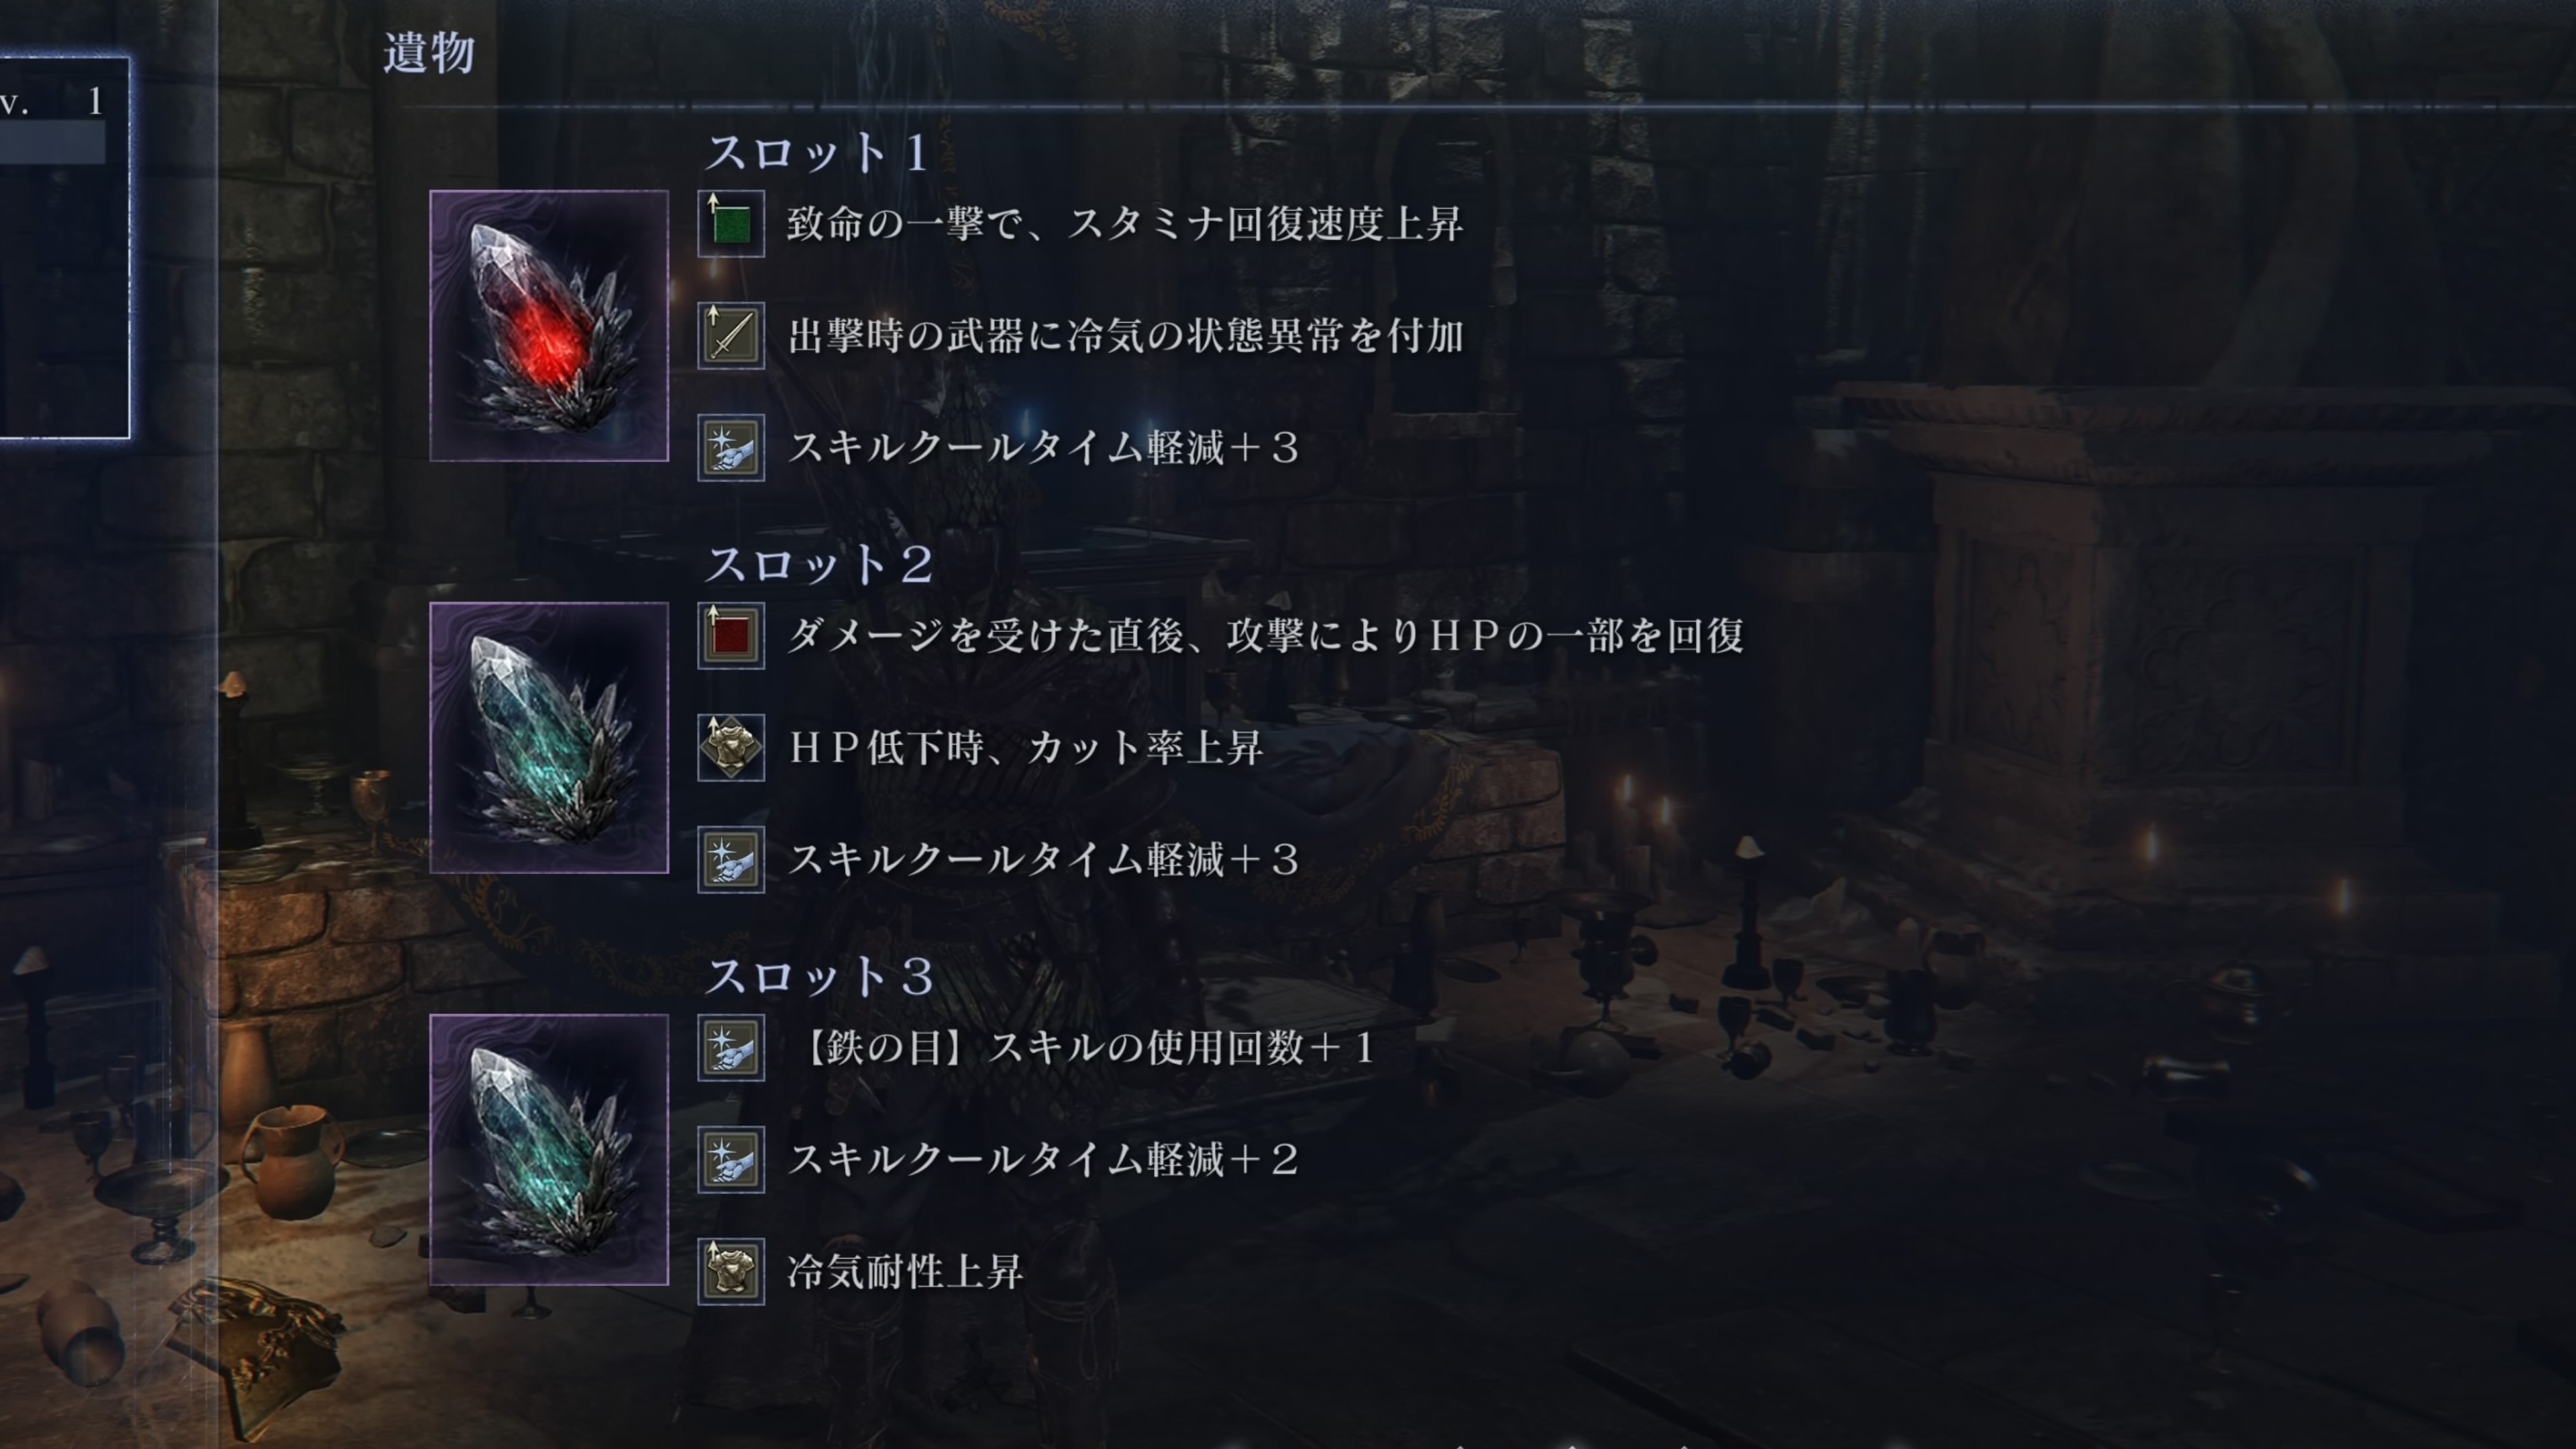This screenshot has height=1449, width=2576.
Task: Click the Ironeye skill uses +1 icon
Action: tap(731, 1048)
